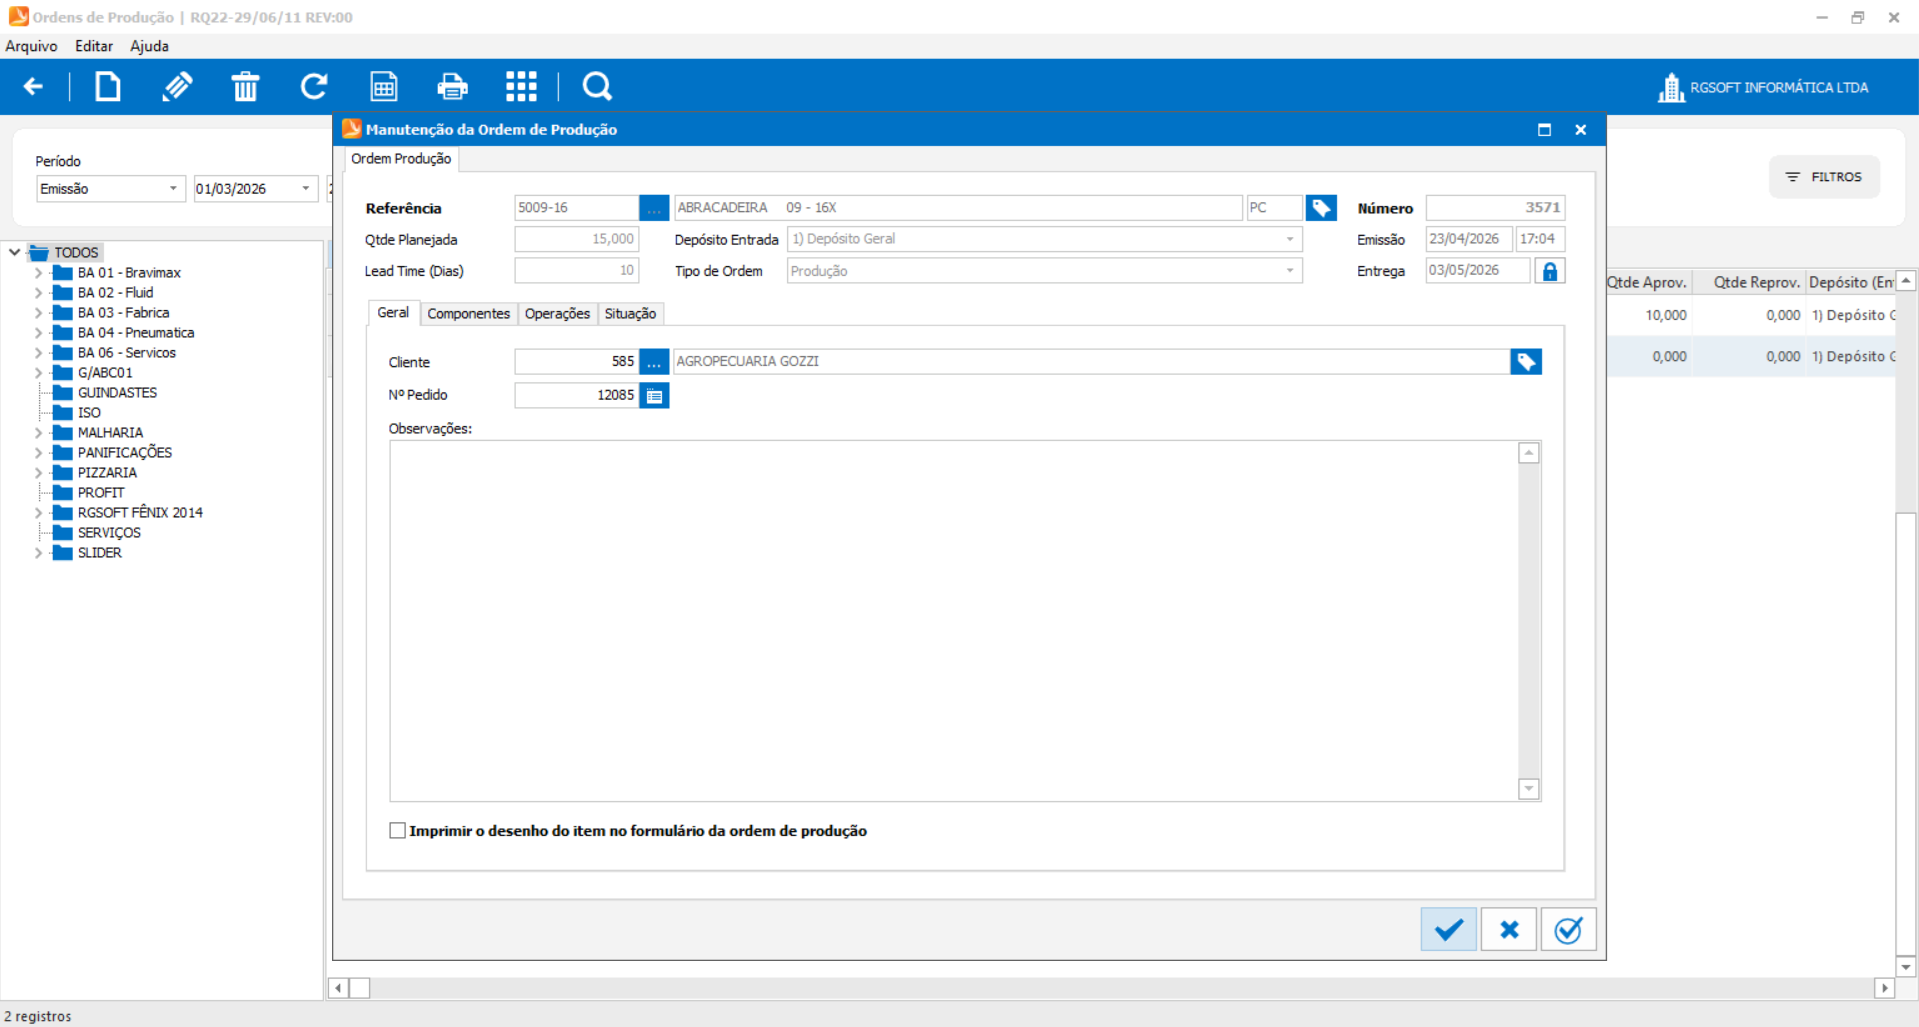Cancel the dialog with the X button

click(1509, 930)
